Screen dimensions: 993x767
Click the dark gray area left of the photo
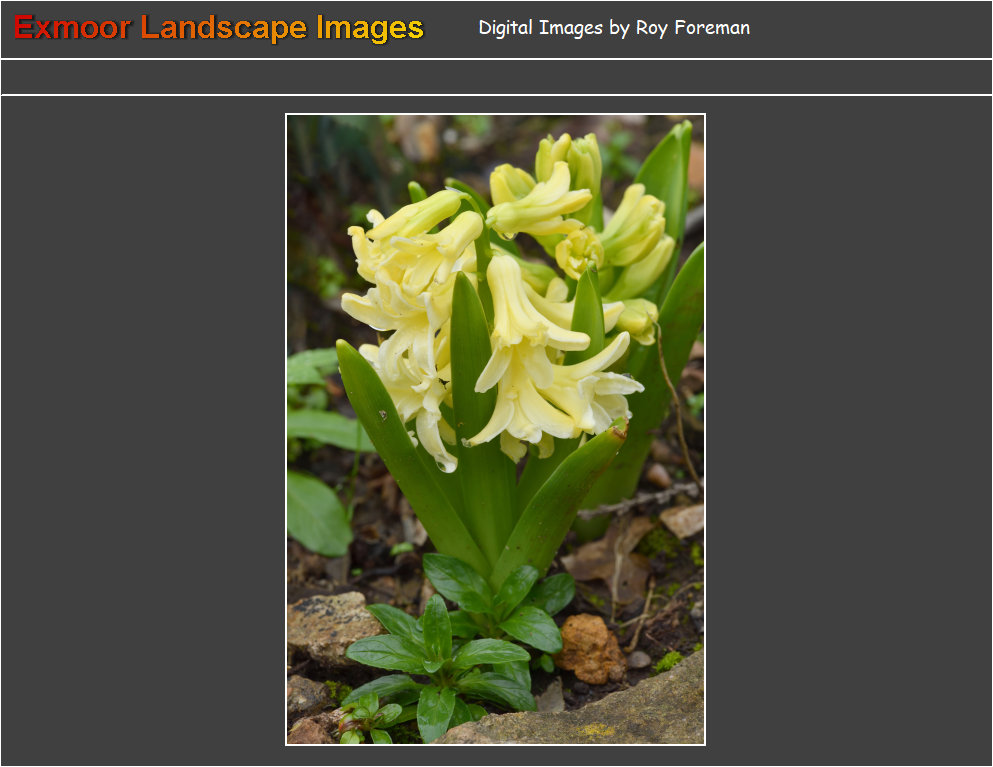(x=140, y=430)
